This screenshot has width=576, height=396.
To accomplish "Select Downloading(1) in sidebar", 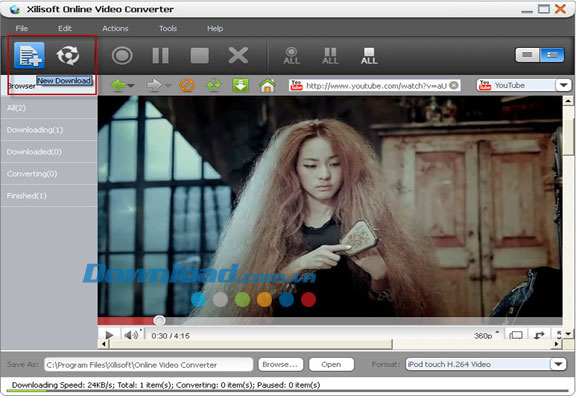I will point(49,130).
